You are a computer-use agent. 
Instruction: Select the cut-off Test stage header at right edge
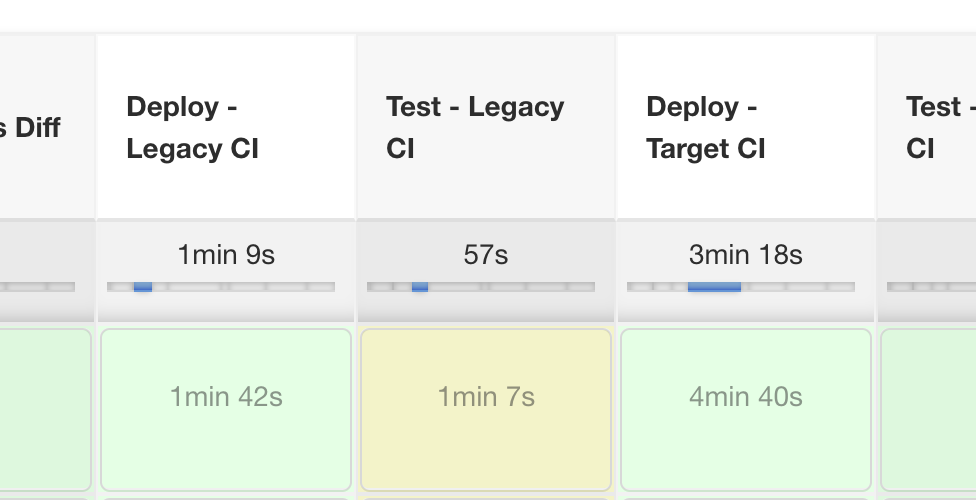point(932,127)
